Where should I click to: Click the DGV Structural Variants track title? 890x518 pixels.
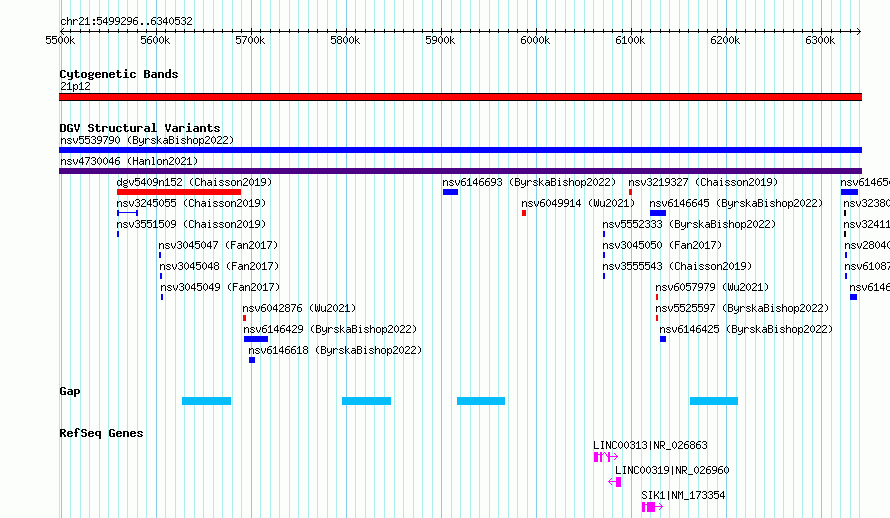tap(140, 128)
